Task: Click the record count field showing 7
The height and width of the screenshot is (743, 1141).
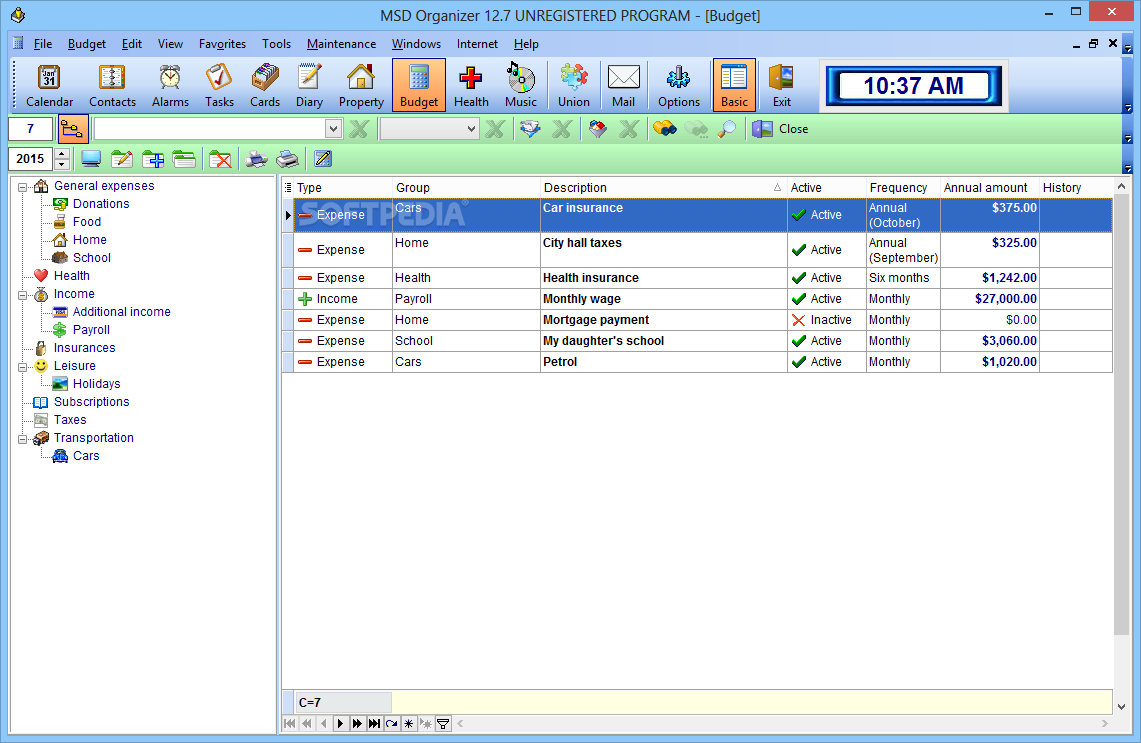Action: click(x=31, y=129)
